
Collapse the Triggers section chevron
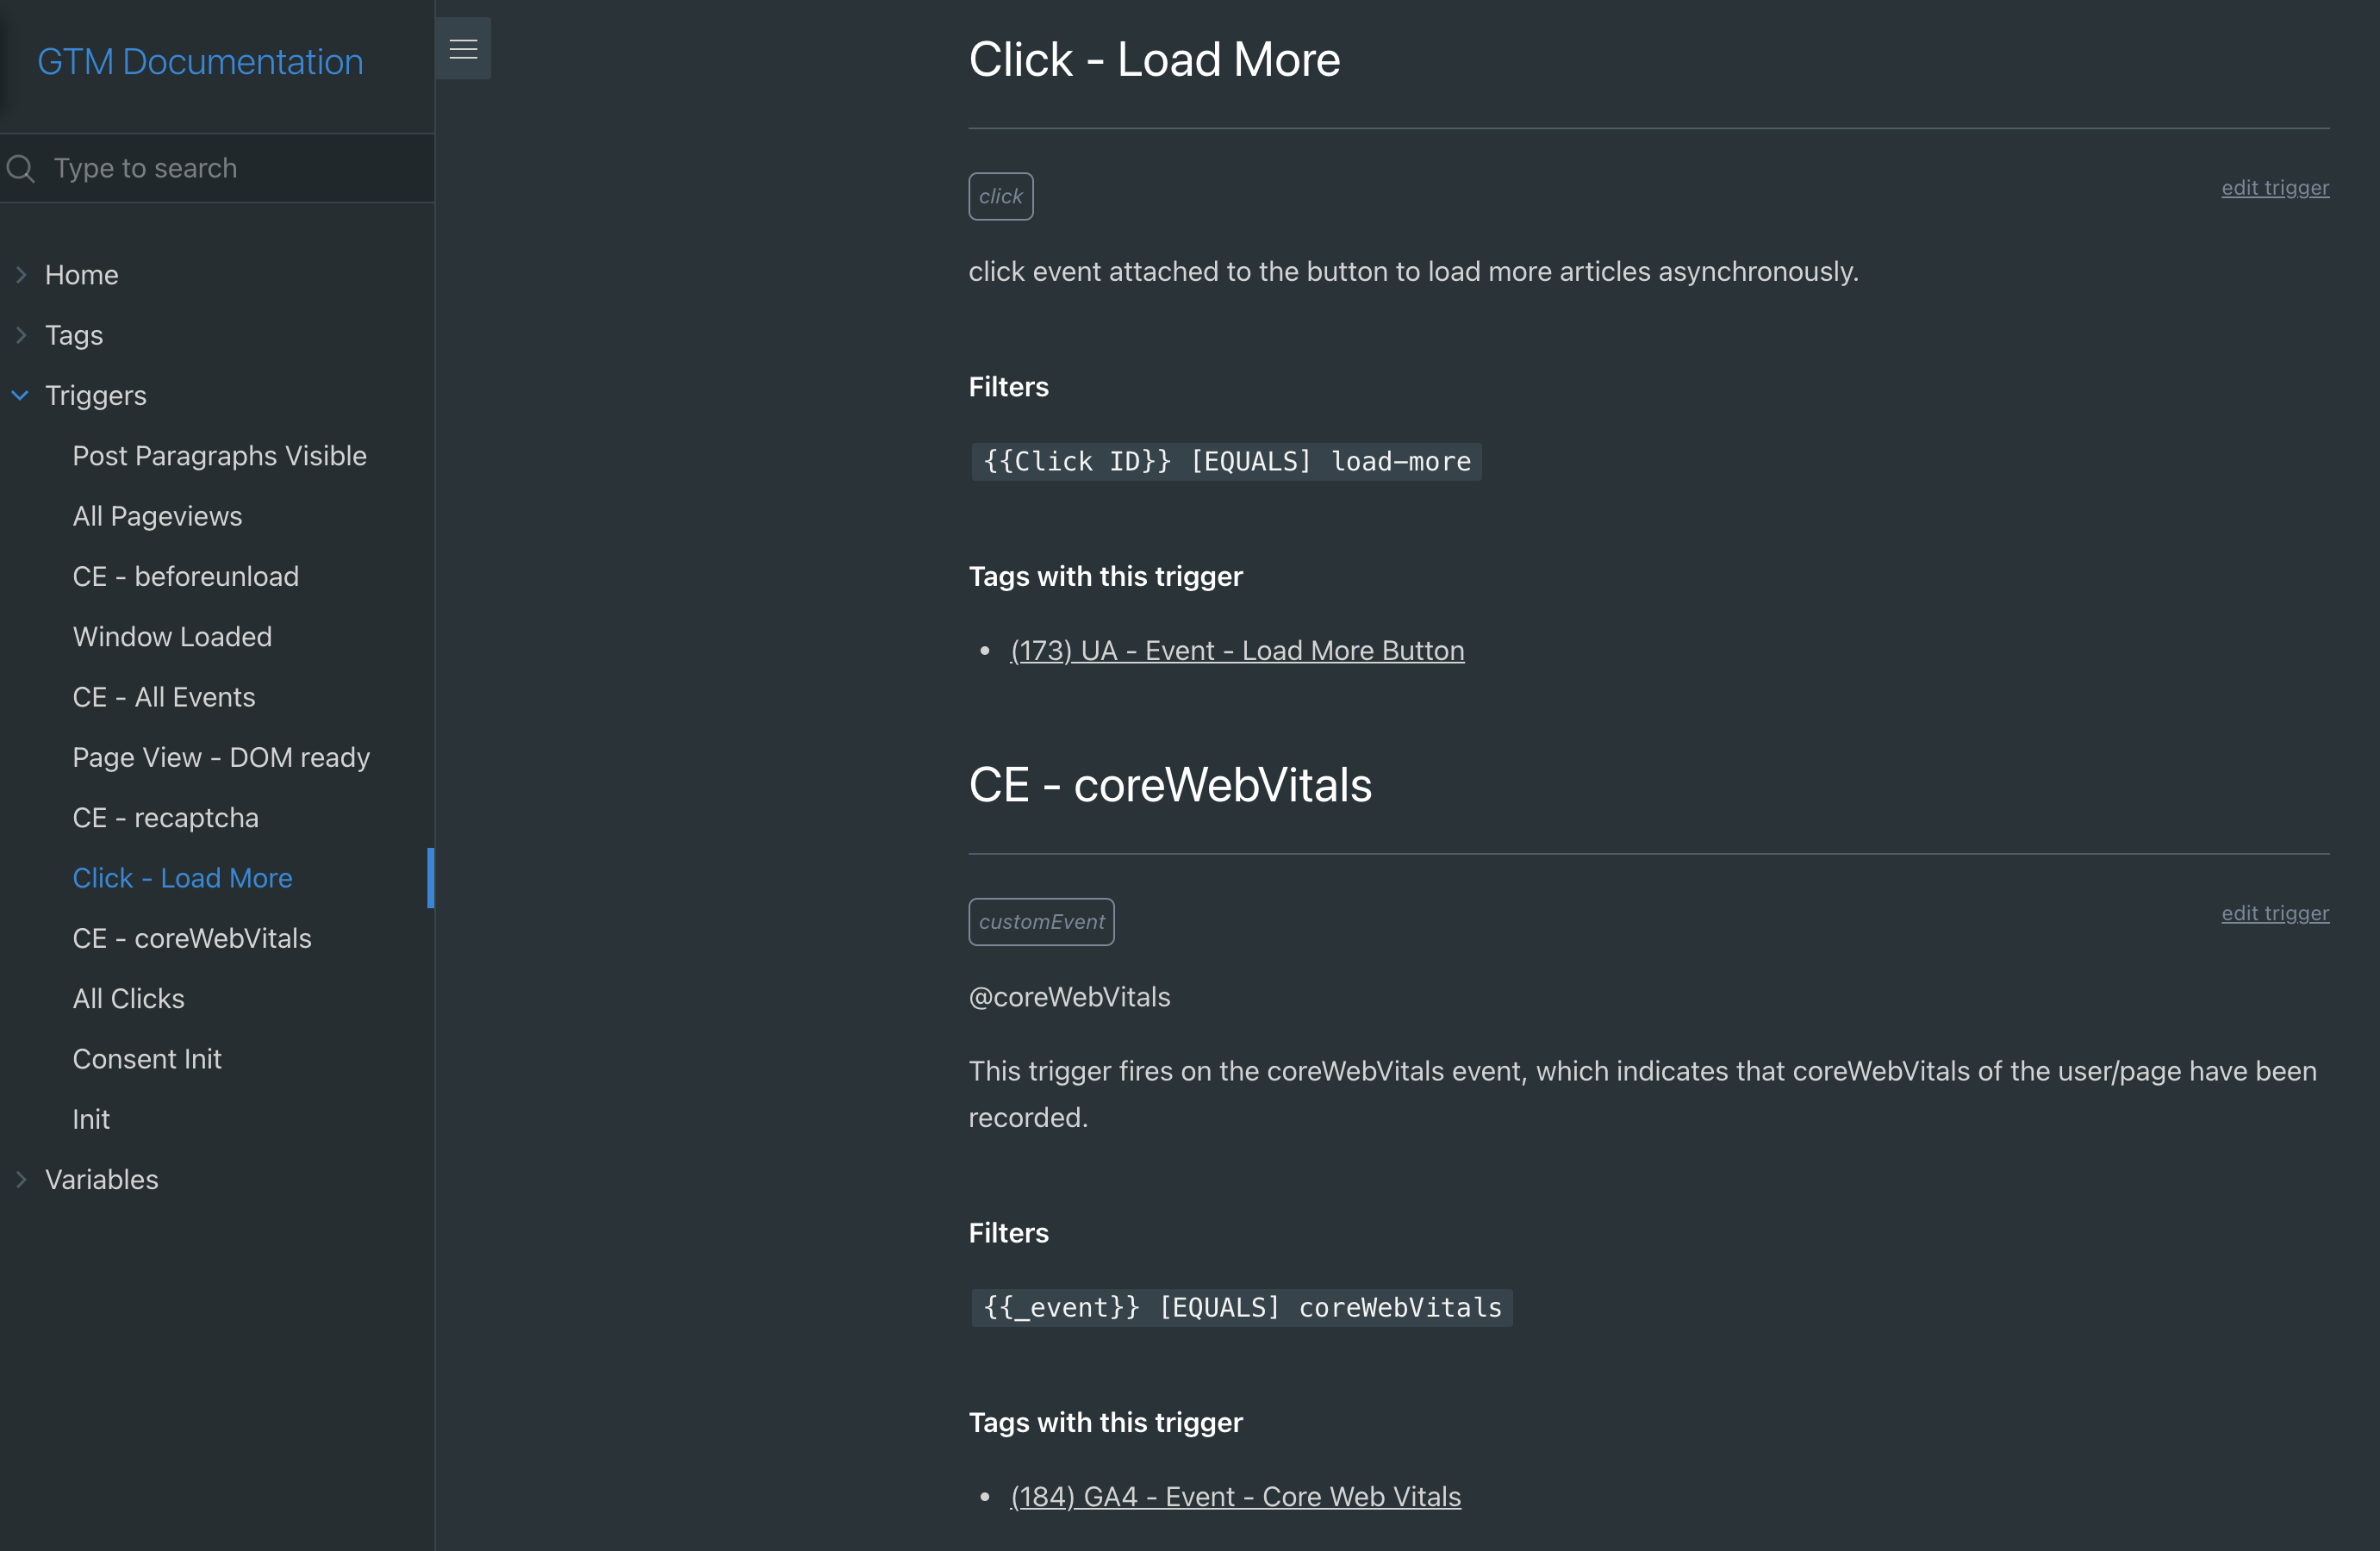(20, 395)
